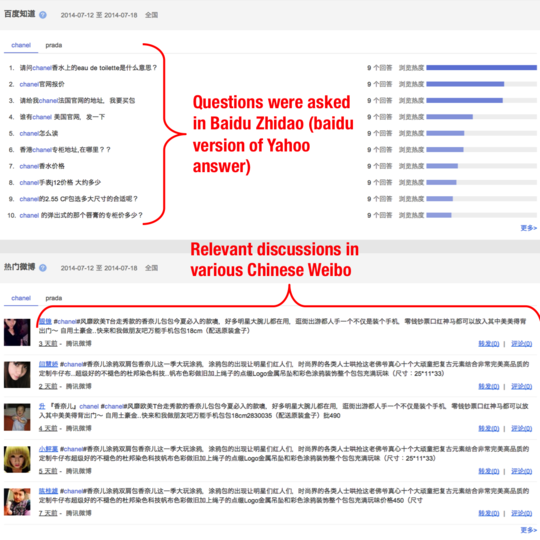
Task: Open question 2 'chanel官网报价'
Action: click(42, 84)
